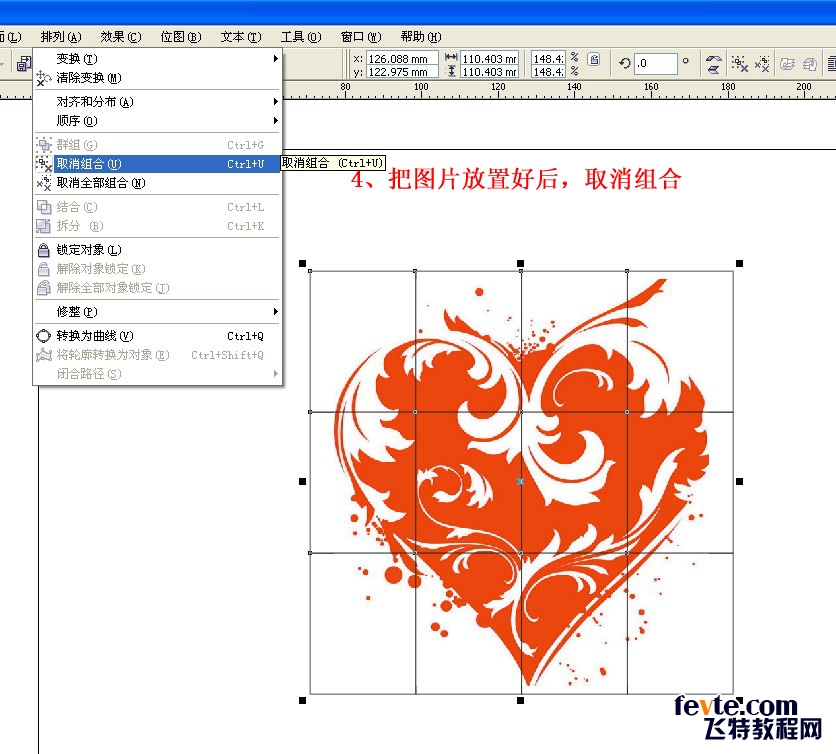Click the object width field
836x754 pixels.
(489, 59)
